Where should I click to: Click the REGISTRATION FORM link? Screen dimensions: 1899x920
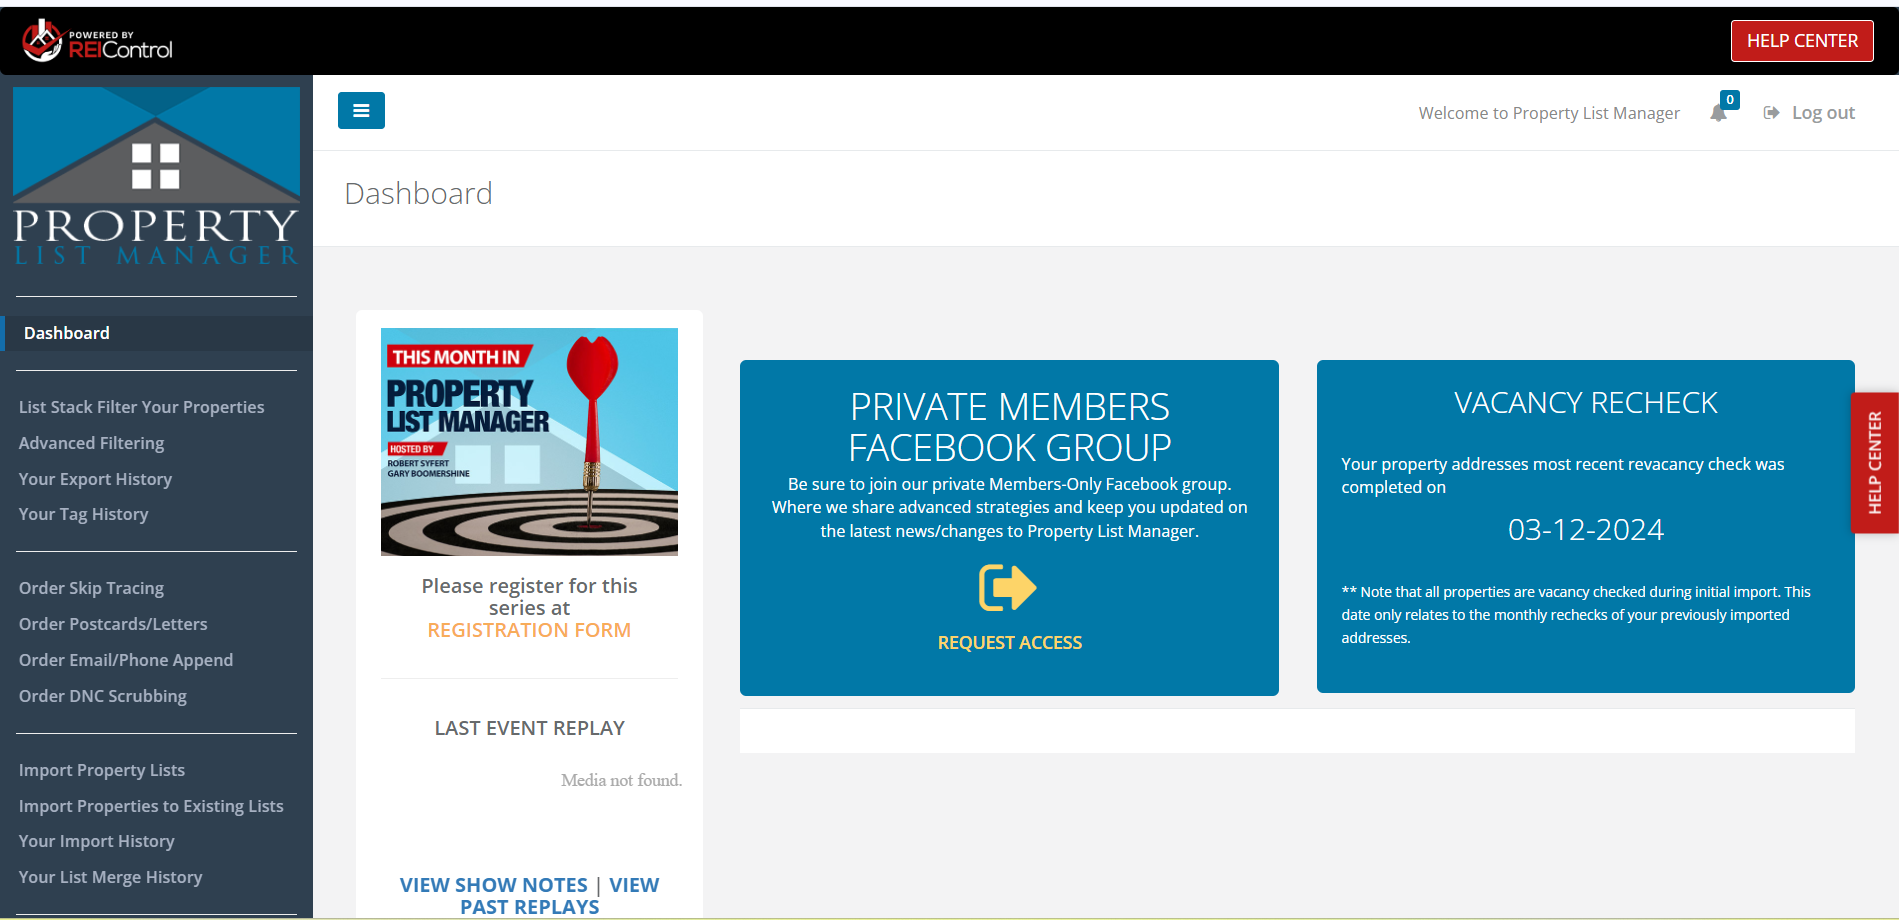[529, 629]
